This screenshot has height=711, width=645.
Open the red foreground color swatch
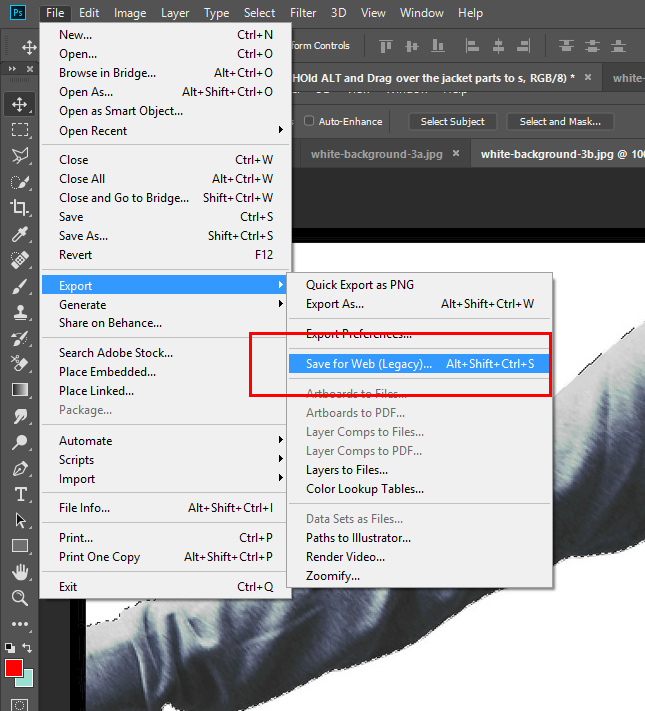tap(13, 667)
